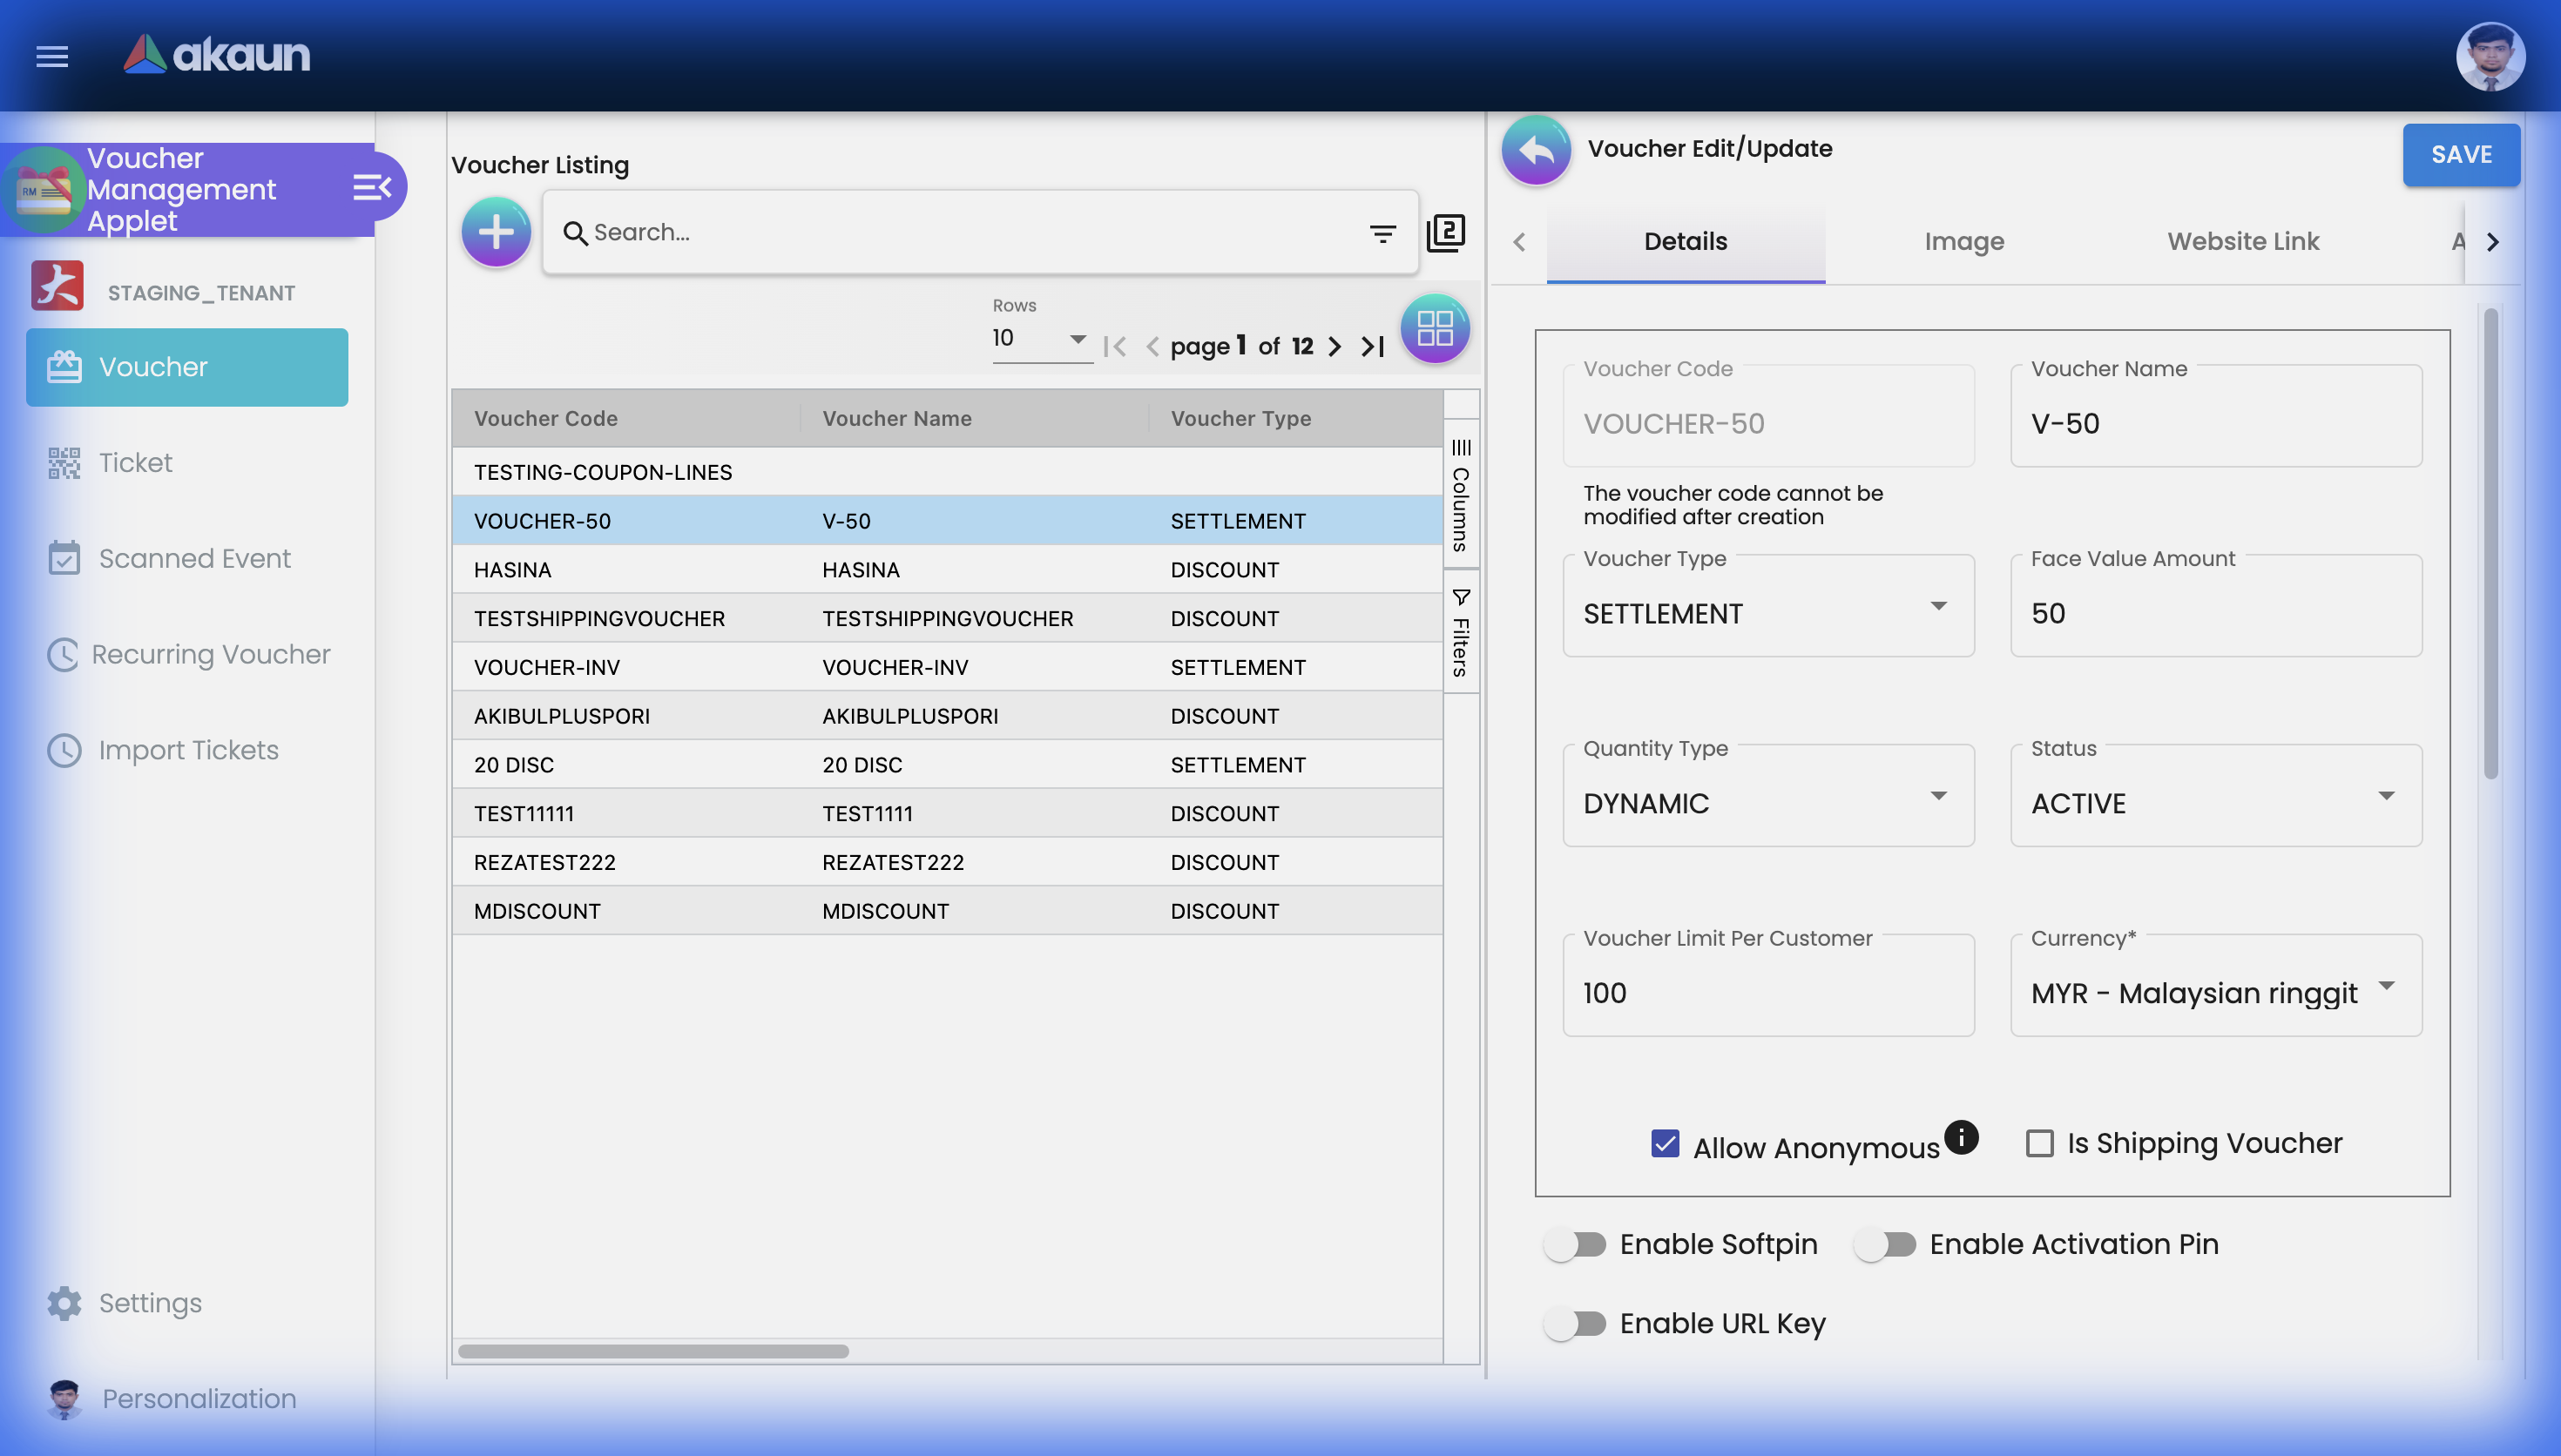Screen dimensions: 2561x1456
Task: Go to last page of listing
Action: [x=1373, y=346]
